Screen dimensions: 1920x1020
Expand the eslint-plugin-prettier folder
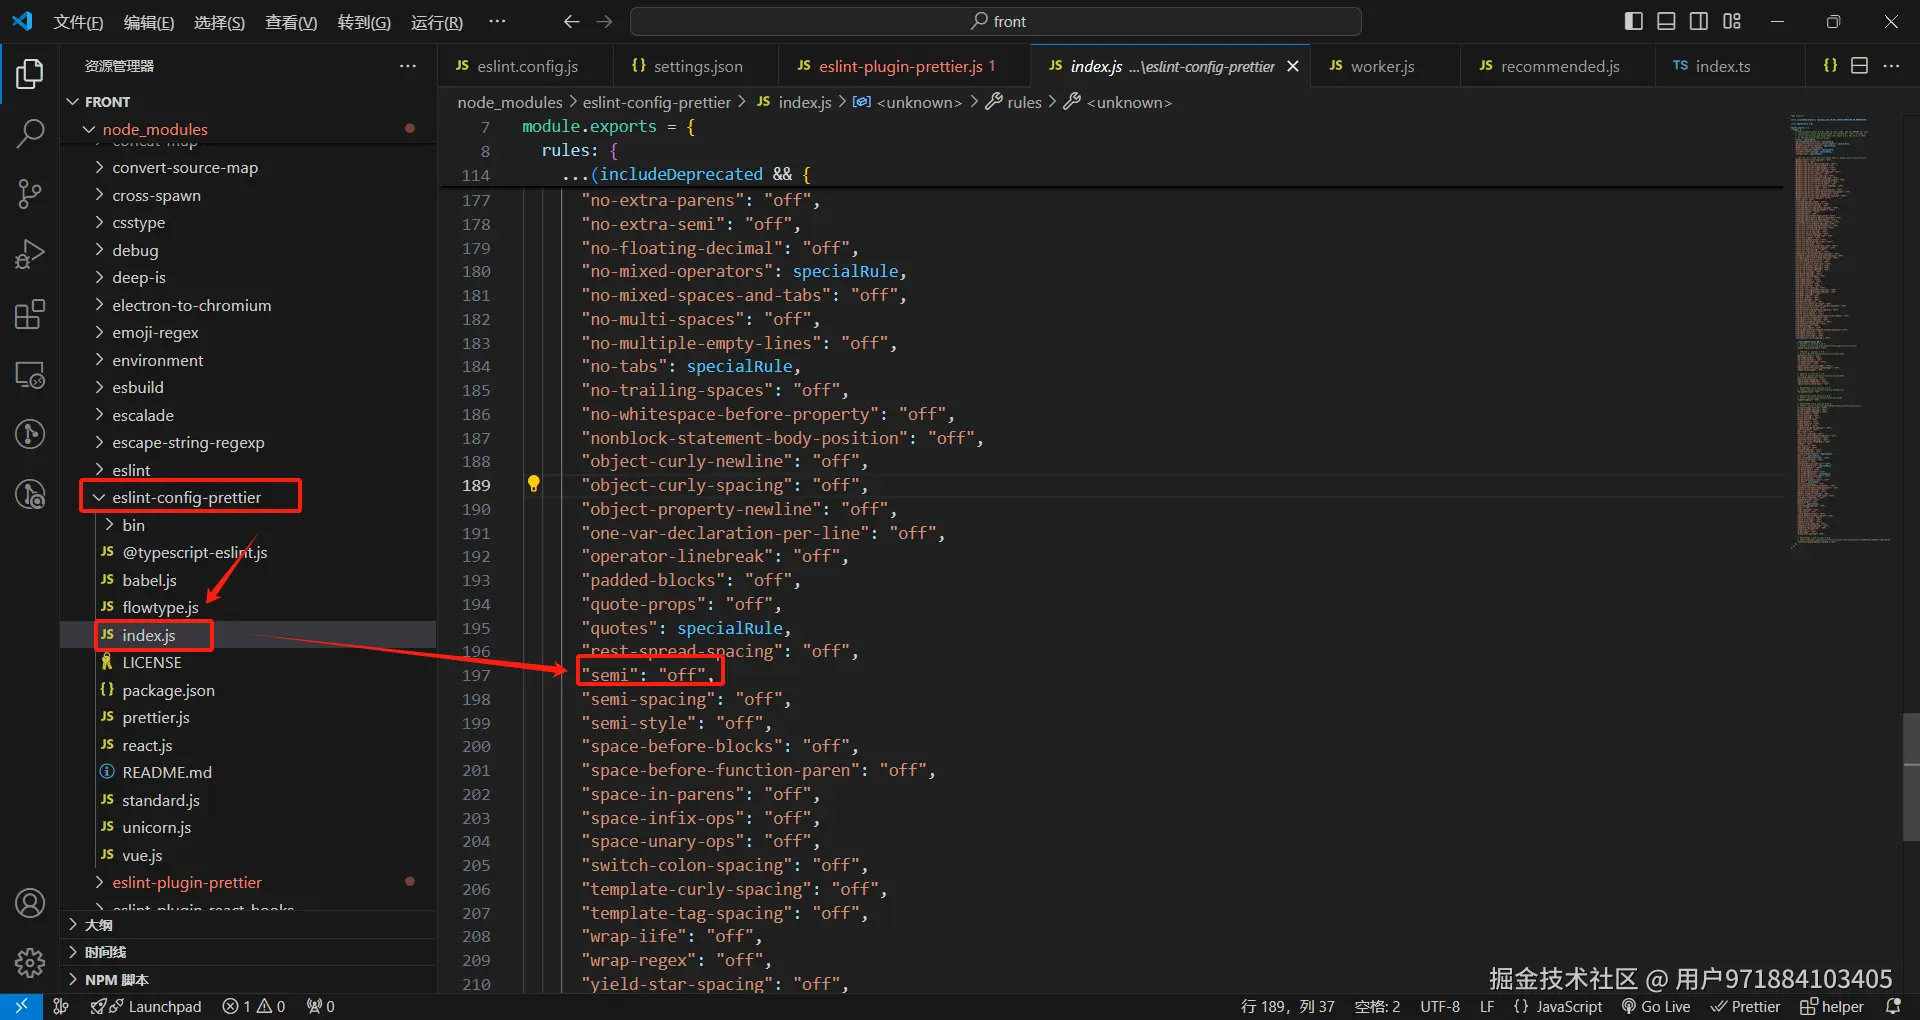(248, 882)
